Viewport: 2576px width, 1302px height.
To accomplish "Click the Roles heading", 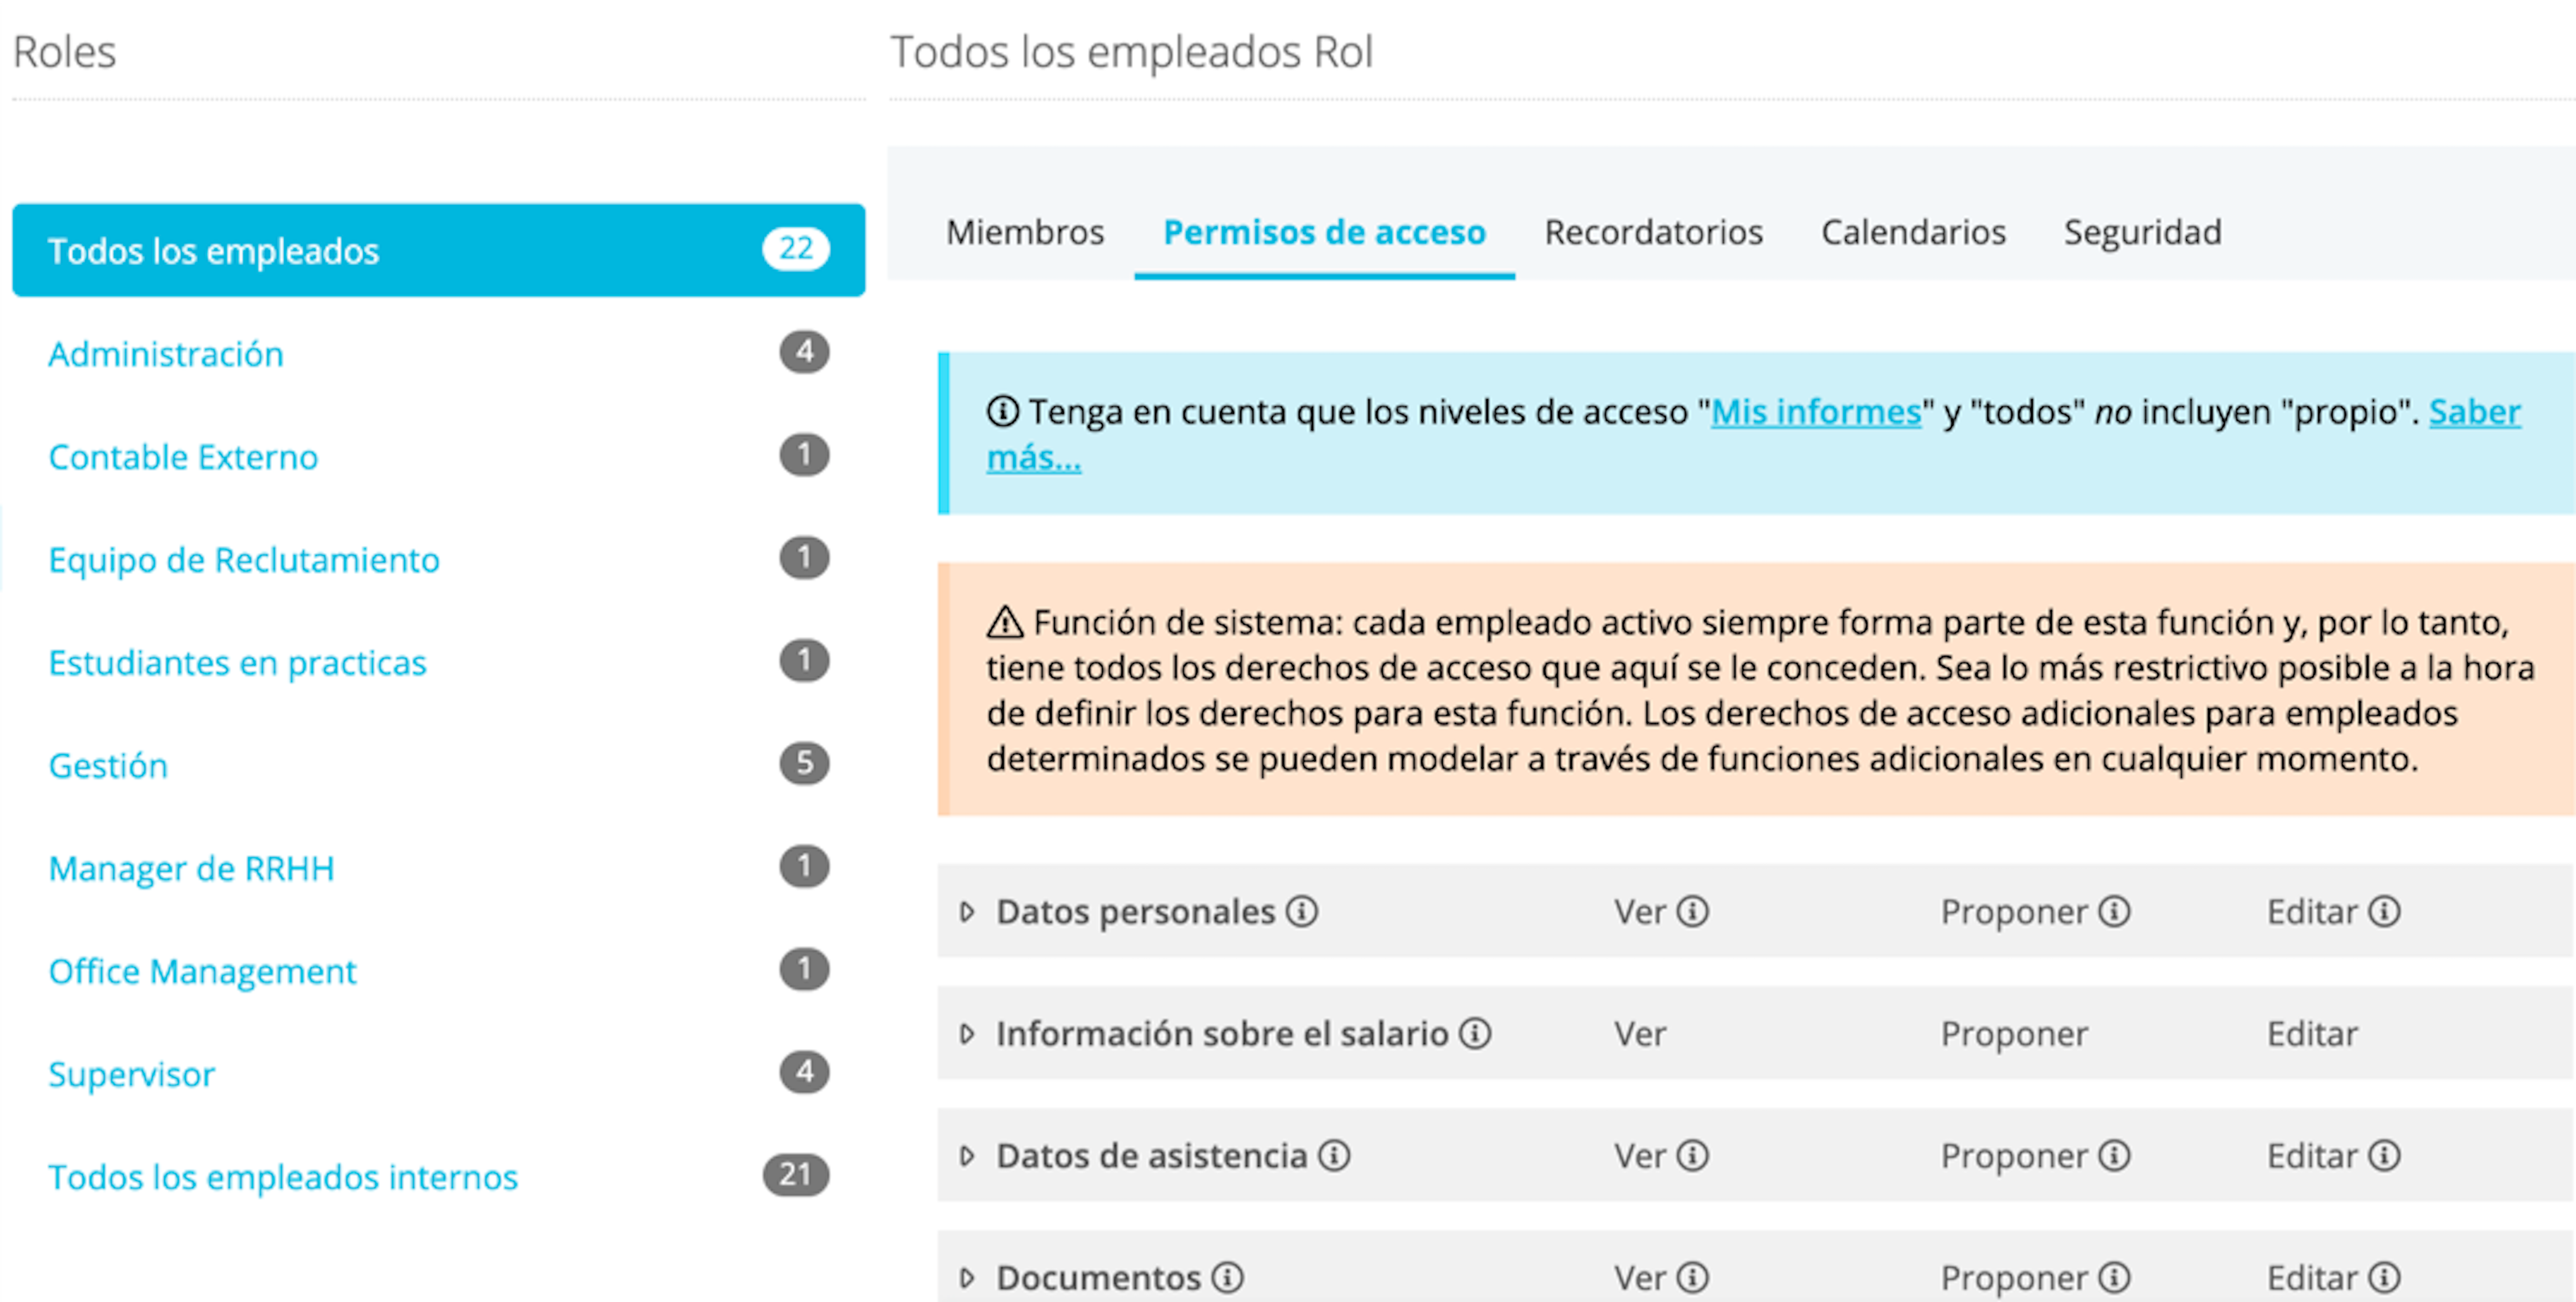I will [65, 52].
